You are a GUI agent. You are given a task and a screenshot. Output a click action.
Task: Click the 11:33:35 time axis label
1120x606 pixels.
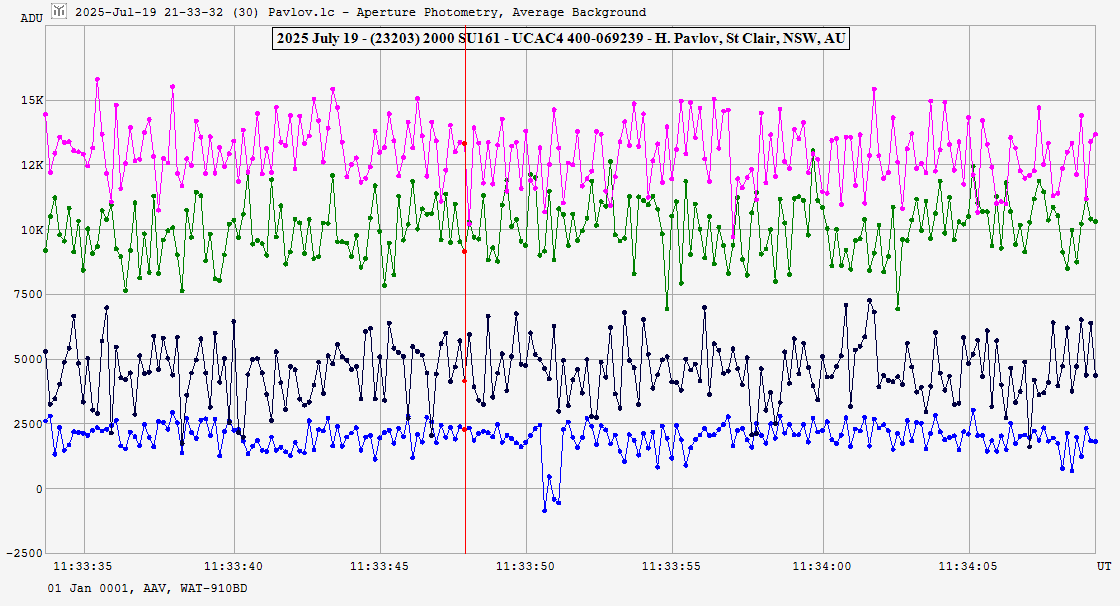click(83, 566)
